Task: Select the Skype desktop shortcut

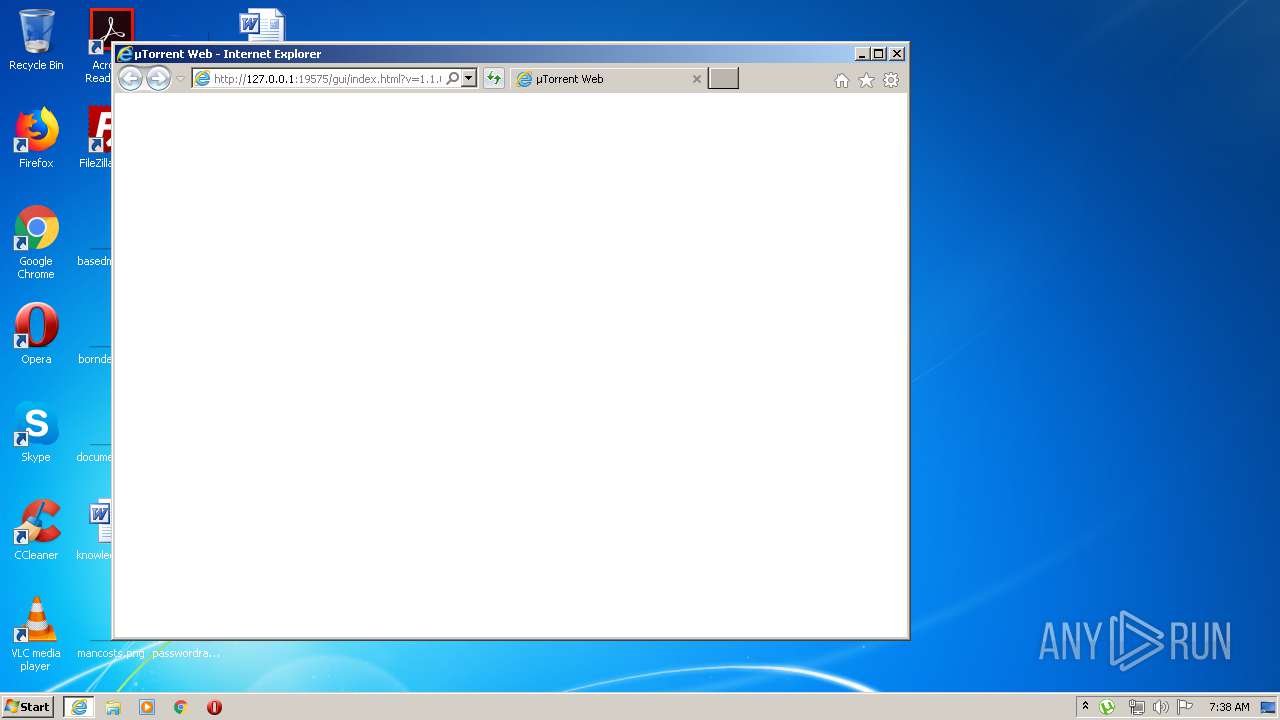Action: [x=36, y=432]
